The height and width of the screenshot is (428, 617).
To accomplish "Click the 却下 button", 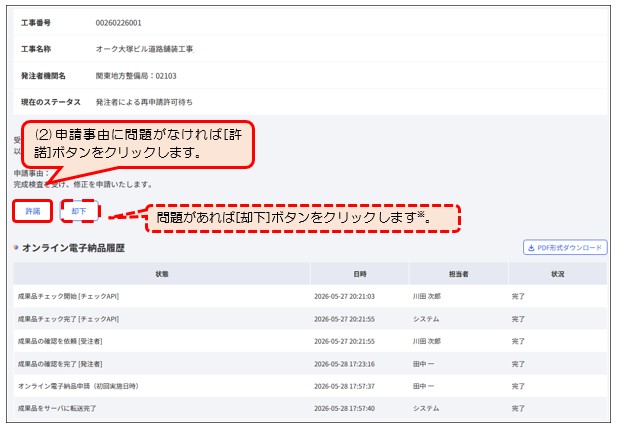I will pyautogui.click(x=79, y=211).
